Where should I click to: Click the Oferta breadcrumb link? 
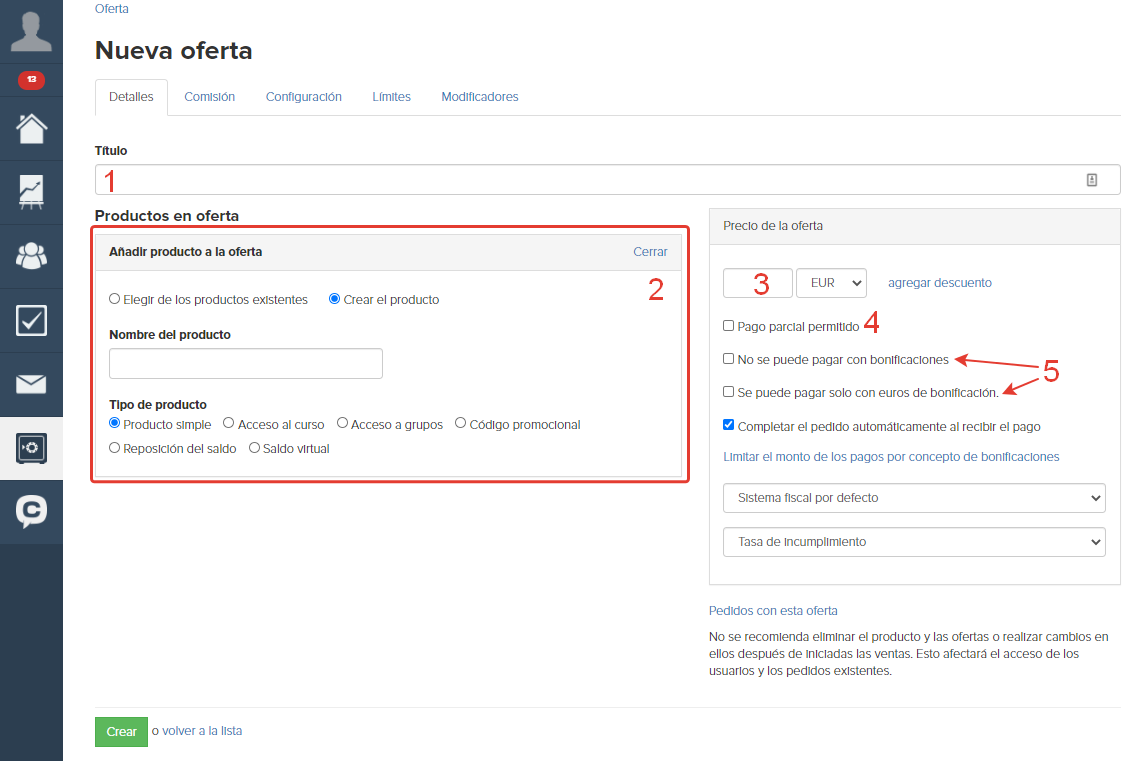pyautogui.click(x=112, y=9)
